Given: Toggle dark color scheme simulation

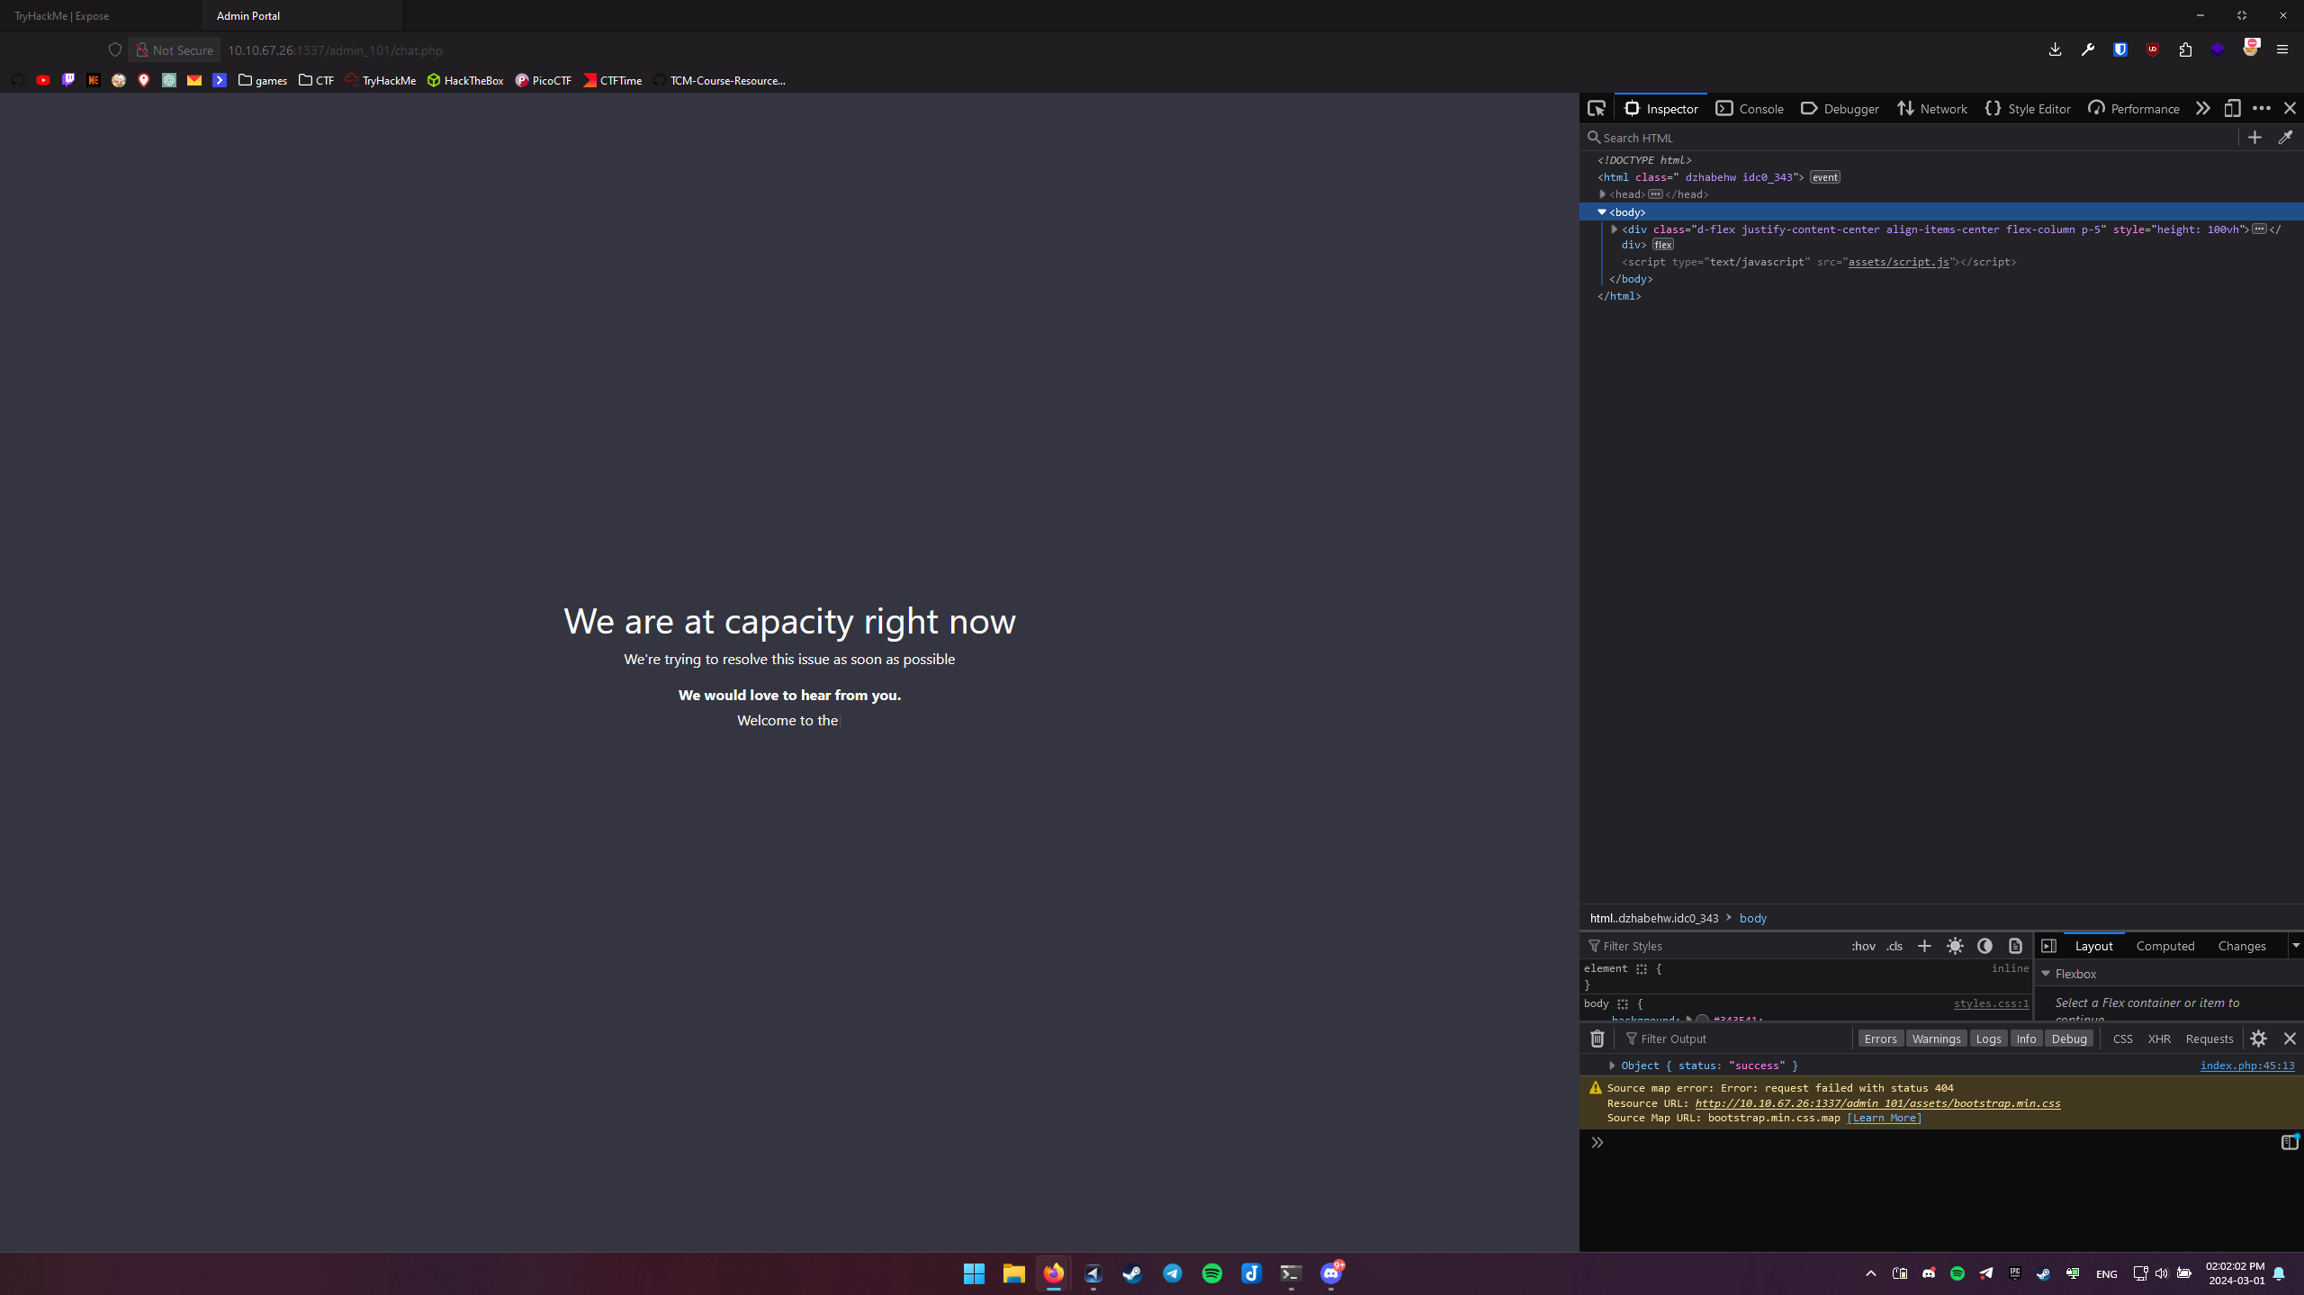Looking at the screenshot, I should pyautogui.click(x=1985, y=946).
